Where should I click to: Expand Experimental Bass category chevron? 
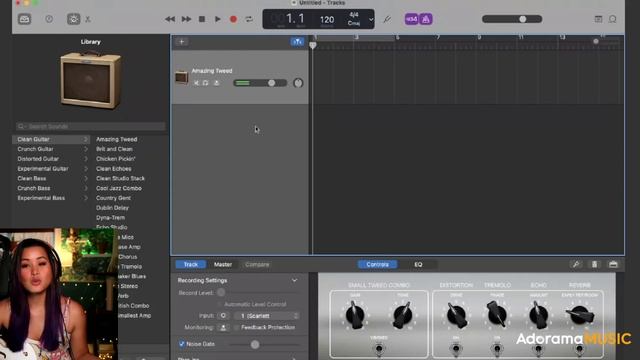click(x=86, y=198)
